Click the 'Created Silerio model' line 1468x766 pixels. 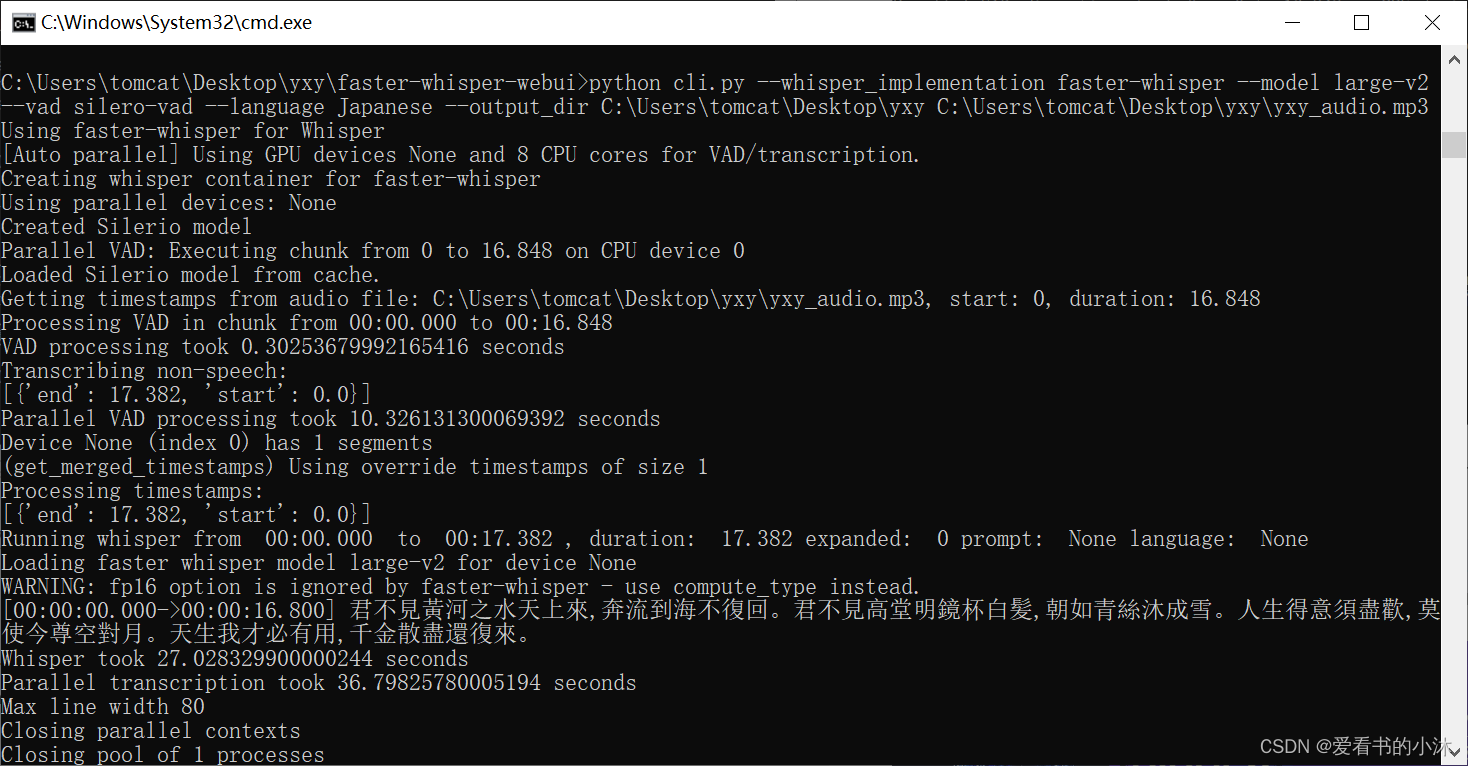(x=127, y=227)
